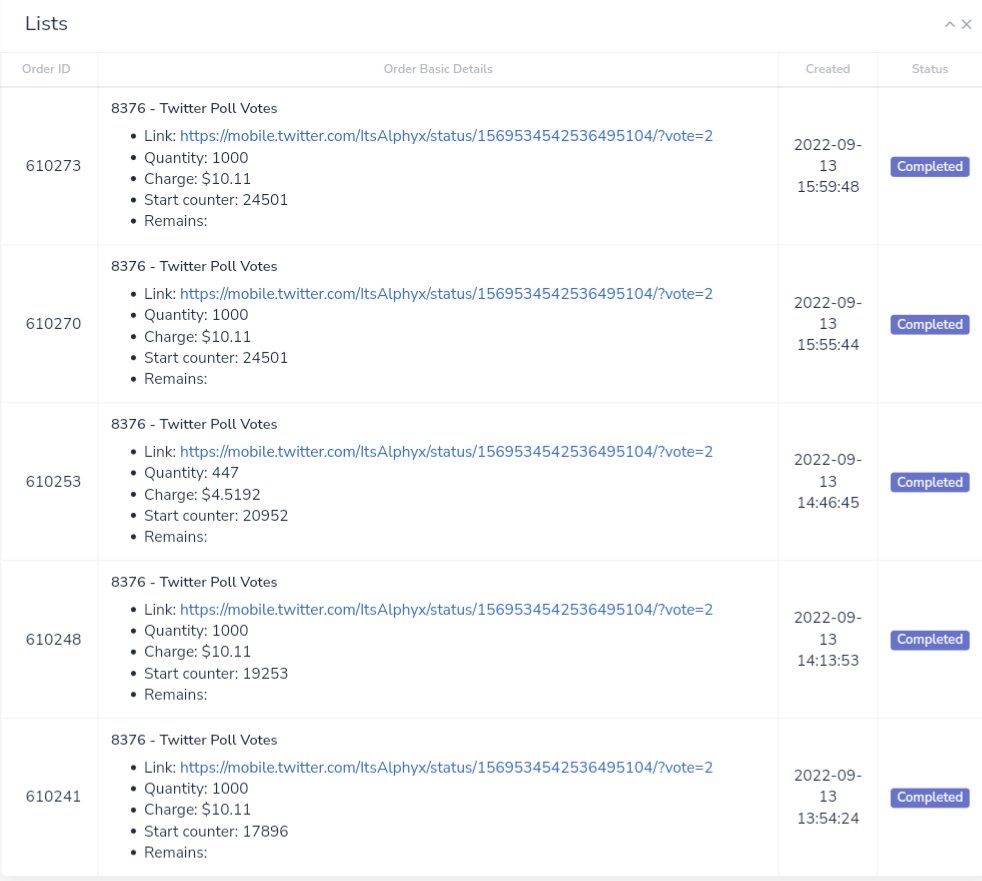Click created time 14:46:45
This screenshot has width=982, height=881.
click(828, 502)
